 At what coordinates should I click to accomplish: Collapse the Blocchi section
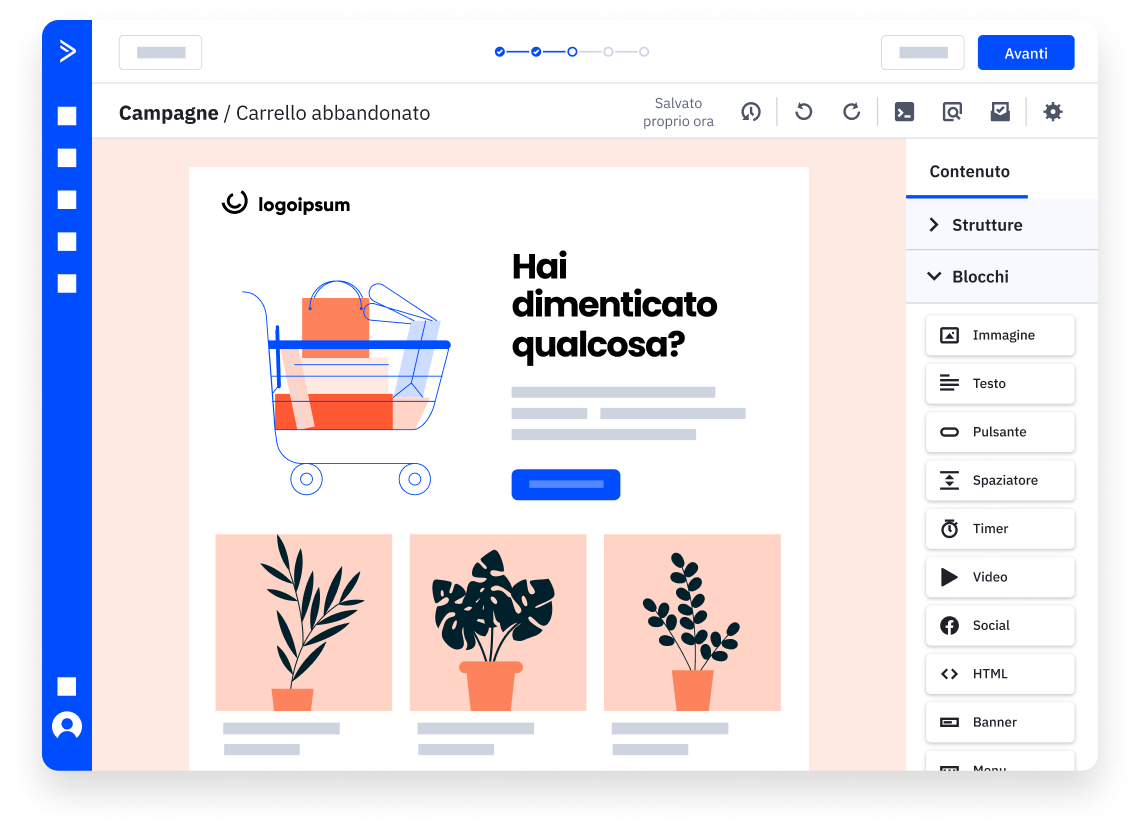point(1002,277)
